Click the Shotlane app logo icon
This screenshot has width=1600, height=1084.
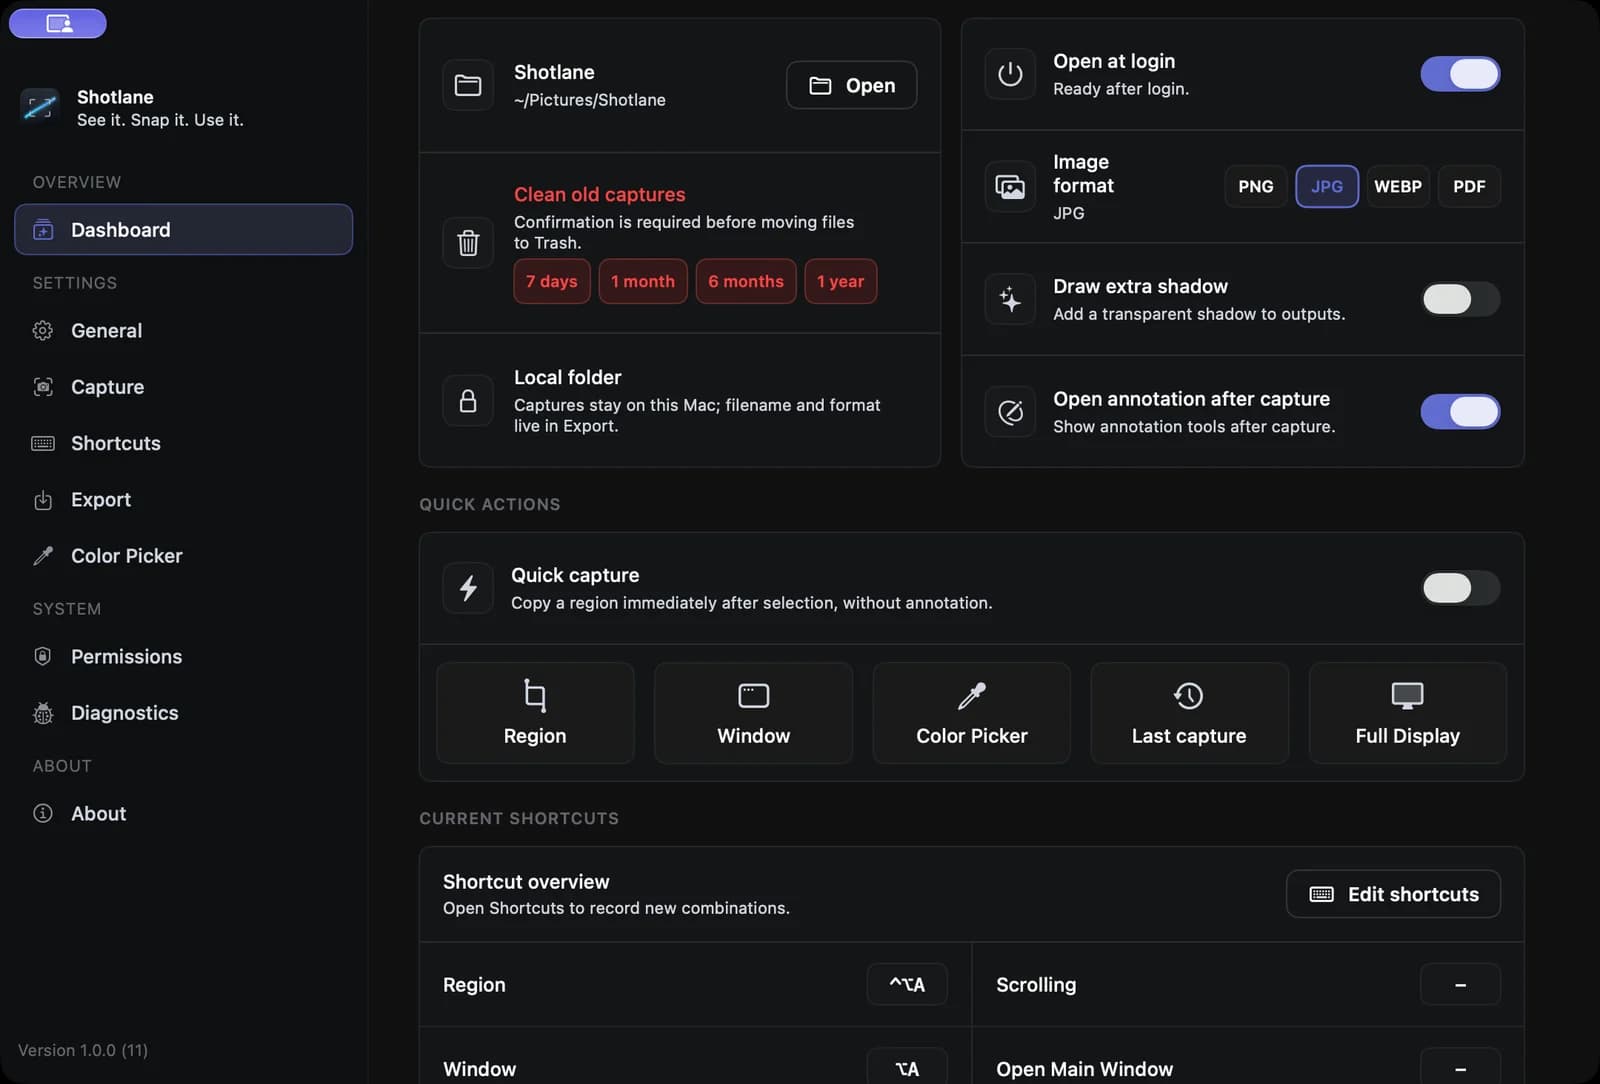(x=40, y=106)
